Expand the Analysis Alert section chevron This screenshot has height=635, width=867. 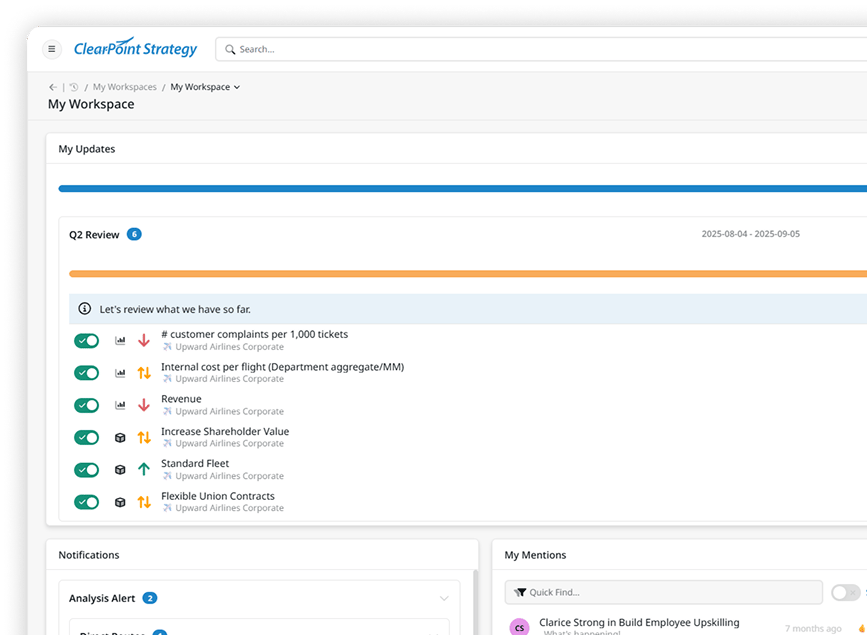(x=443, y=598)
